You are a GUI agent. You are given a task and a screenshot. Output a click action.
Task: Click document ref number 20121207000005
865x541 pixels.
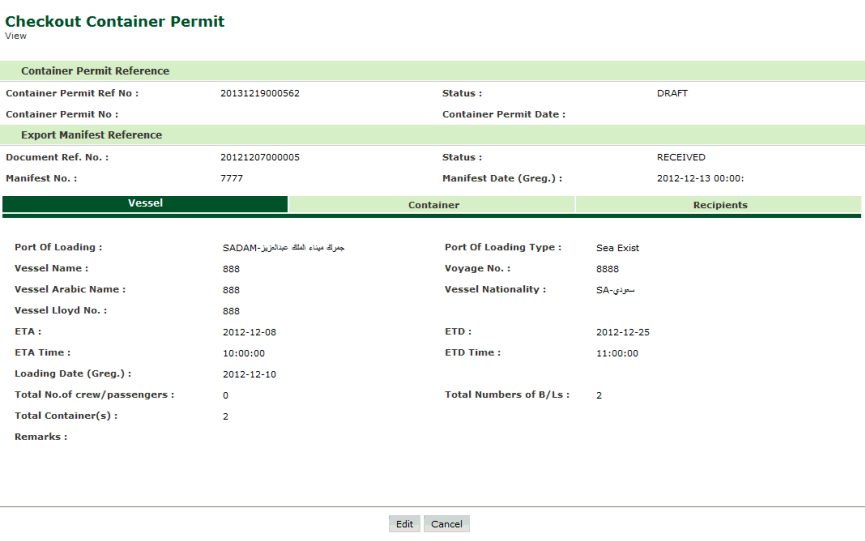[260, 158]
